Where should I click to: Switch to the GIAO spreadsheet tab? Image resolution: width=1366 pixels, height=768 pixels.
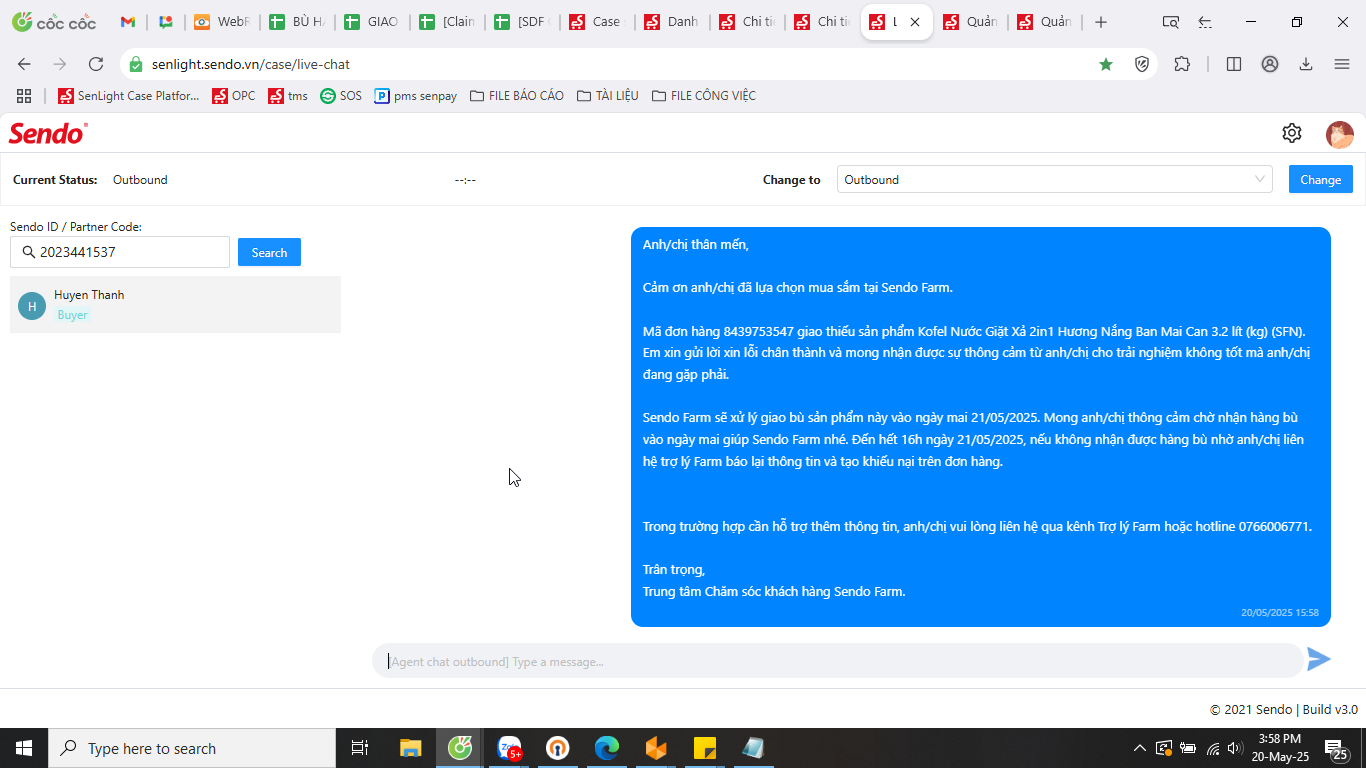372,22
